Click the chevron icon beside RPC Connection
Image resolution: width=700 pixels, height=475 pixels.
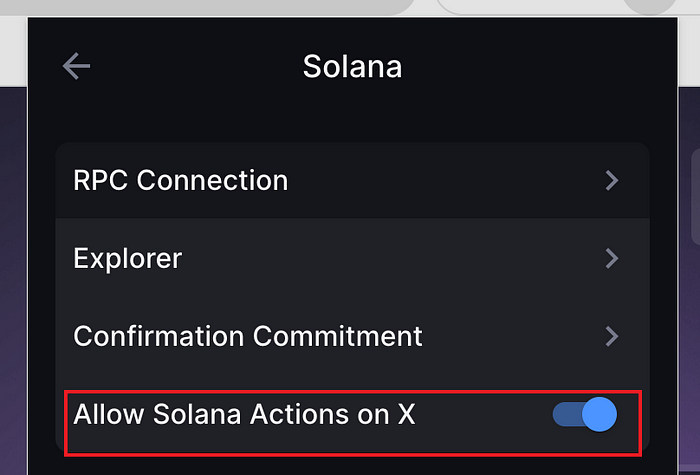point(612,181)
